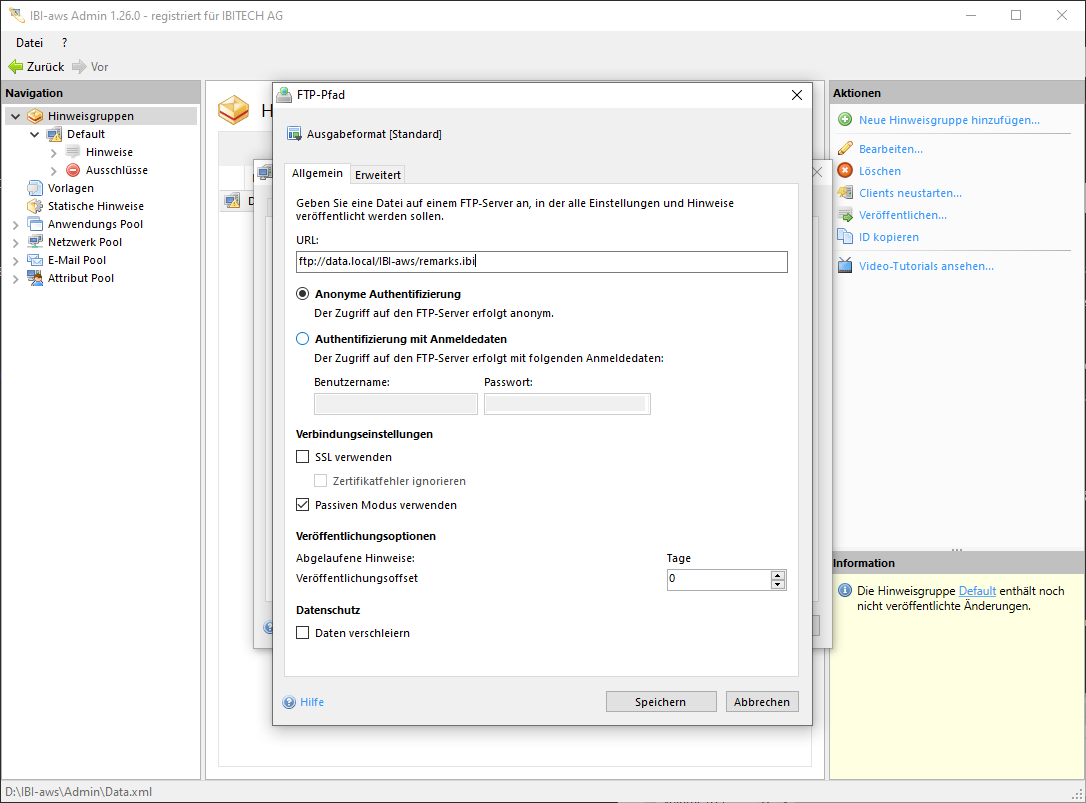Expand the Anwendungs Pool tree node
Image resolution: width=1086 pixels, height=803 pixels.
16,224
